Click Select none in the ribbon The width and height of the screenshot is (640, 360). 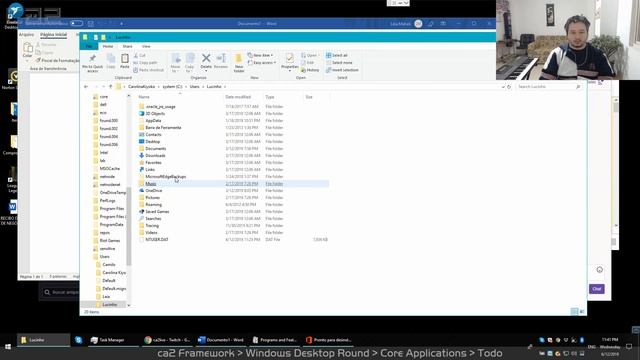click(339, 62)
